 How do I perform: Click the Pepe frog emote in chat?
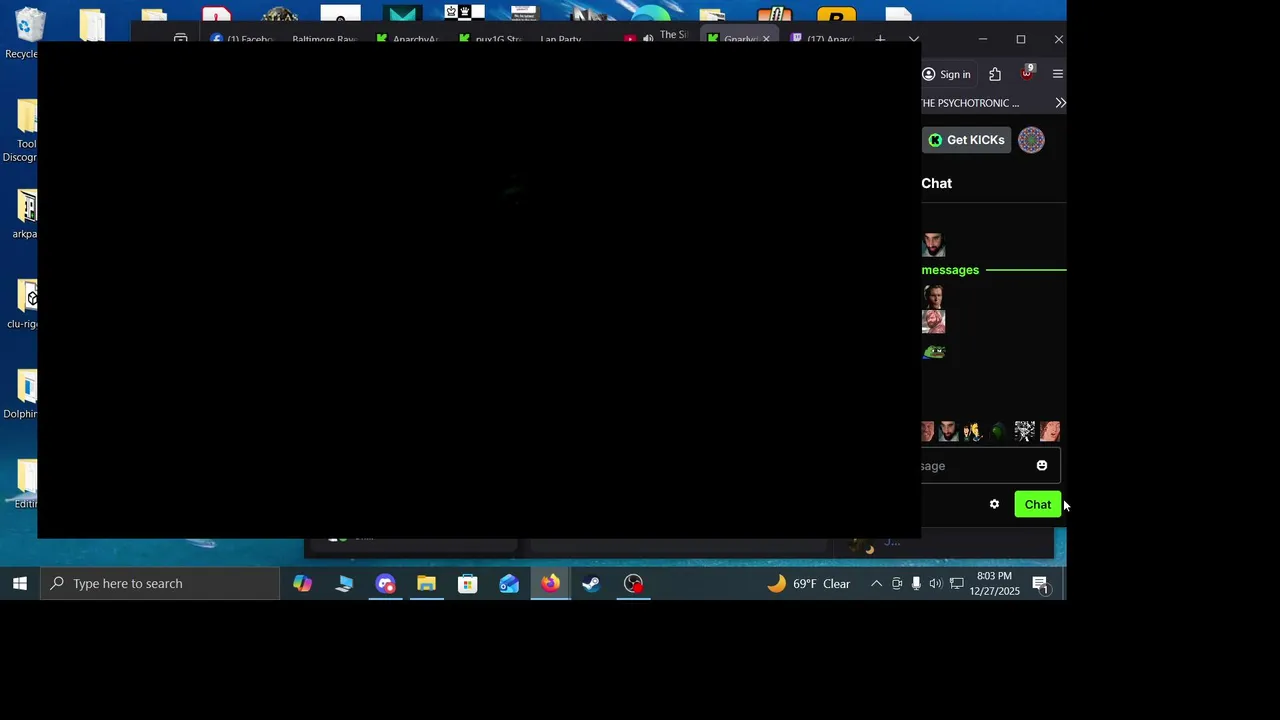(x=934, y=352)
